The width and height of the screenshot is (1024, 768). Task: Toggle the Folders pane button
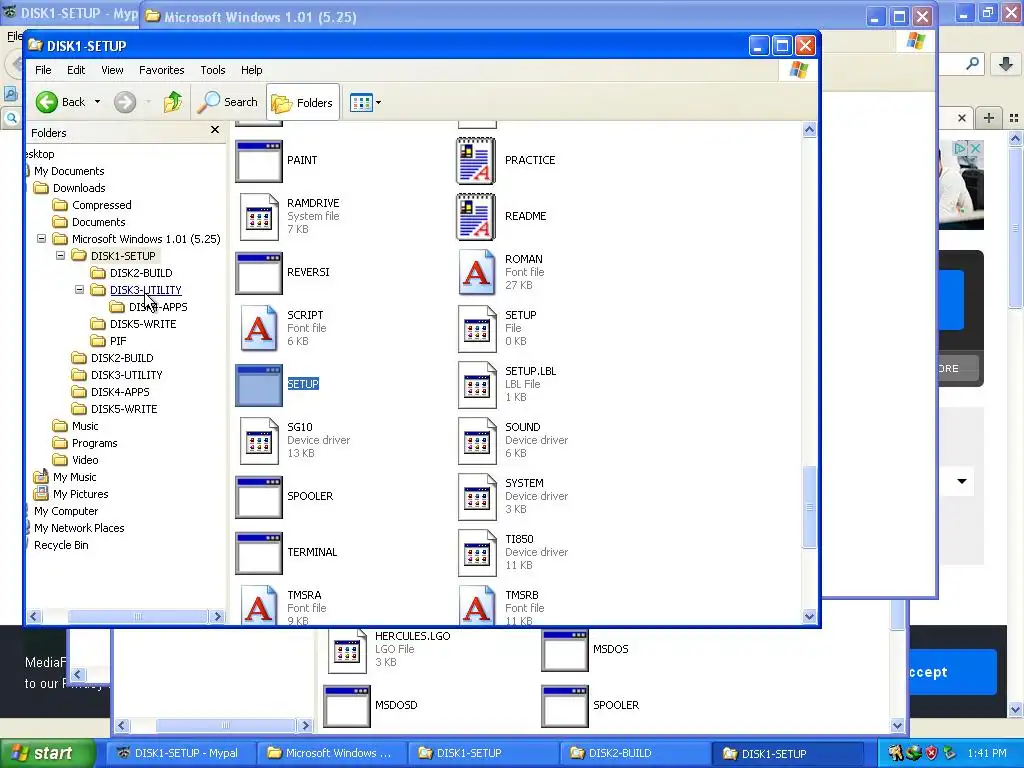click(x=303, y=103)
